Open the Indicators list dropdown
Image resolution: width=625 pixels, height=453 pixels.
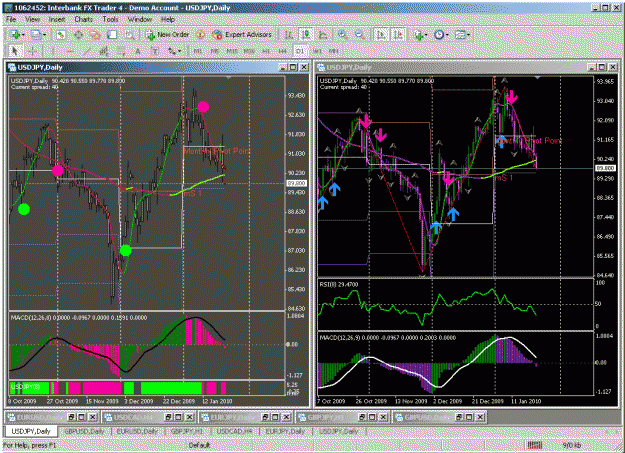click(x=420, y=35)
